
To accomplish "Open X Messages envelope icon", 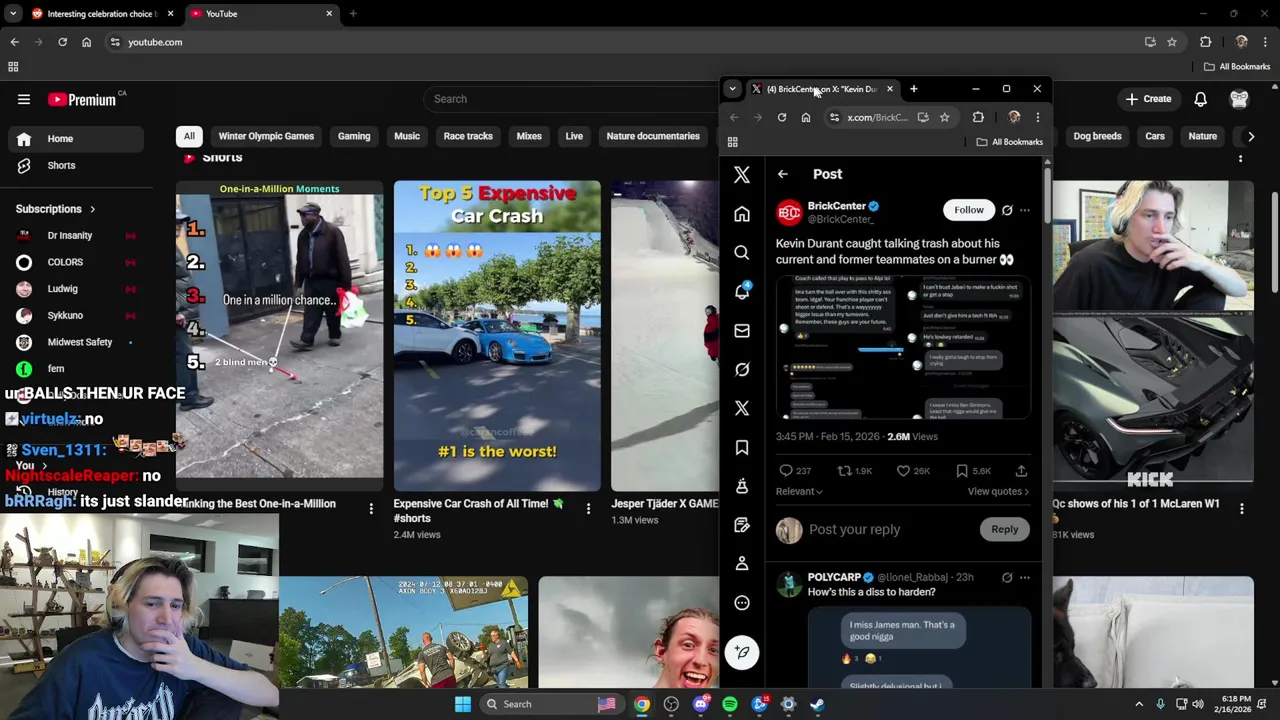I will tap(742, 330).
